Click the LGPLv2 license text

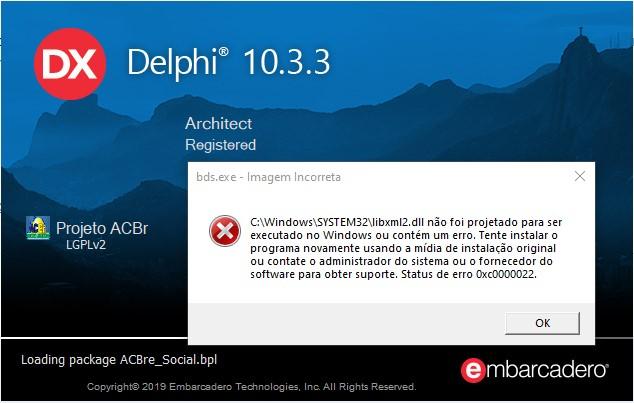coord(86,245)
